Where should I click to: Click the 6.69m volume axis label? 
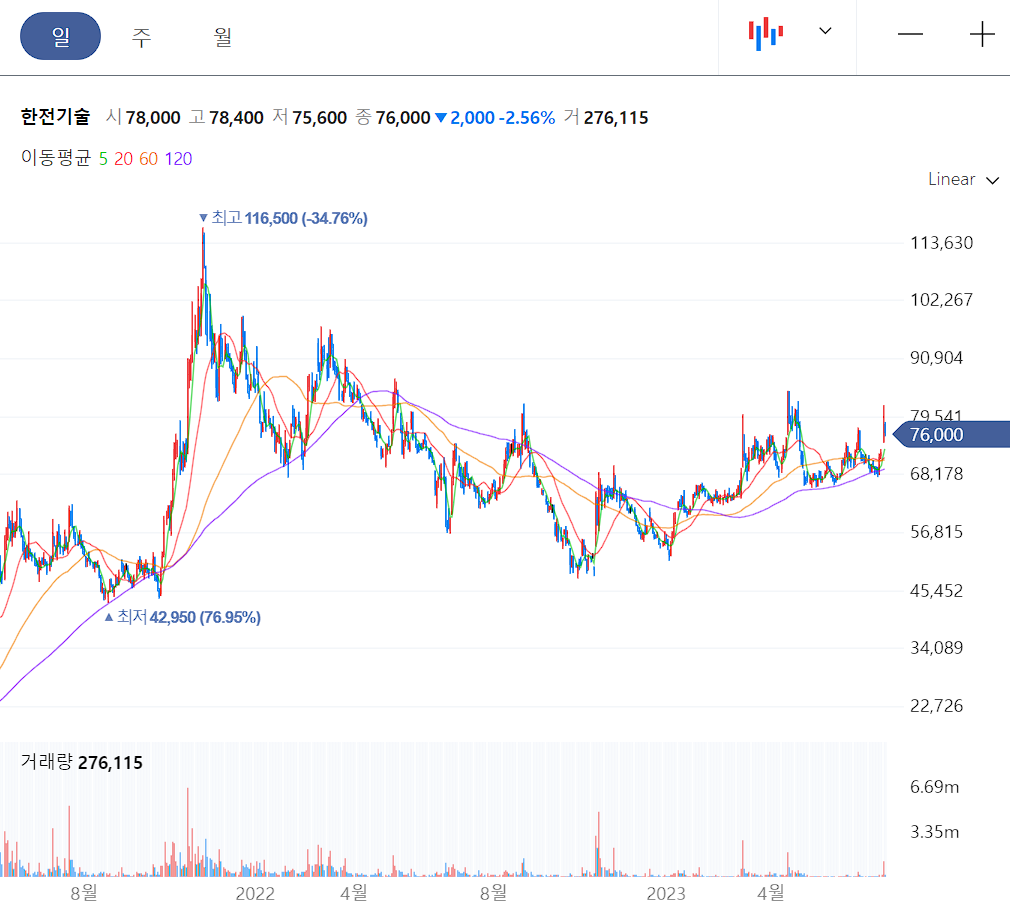point(935,787)
